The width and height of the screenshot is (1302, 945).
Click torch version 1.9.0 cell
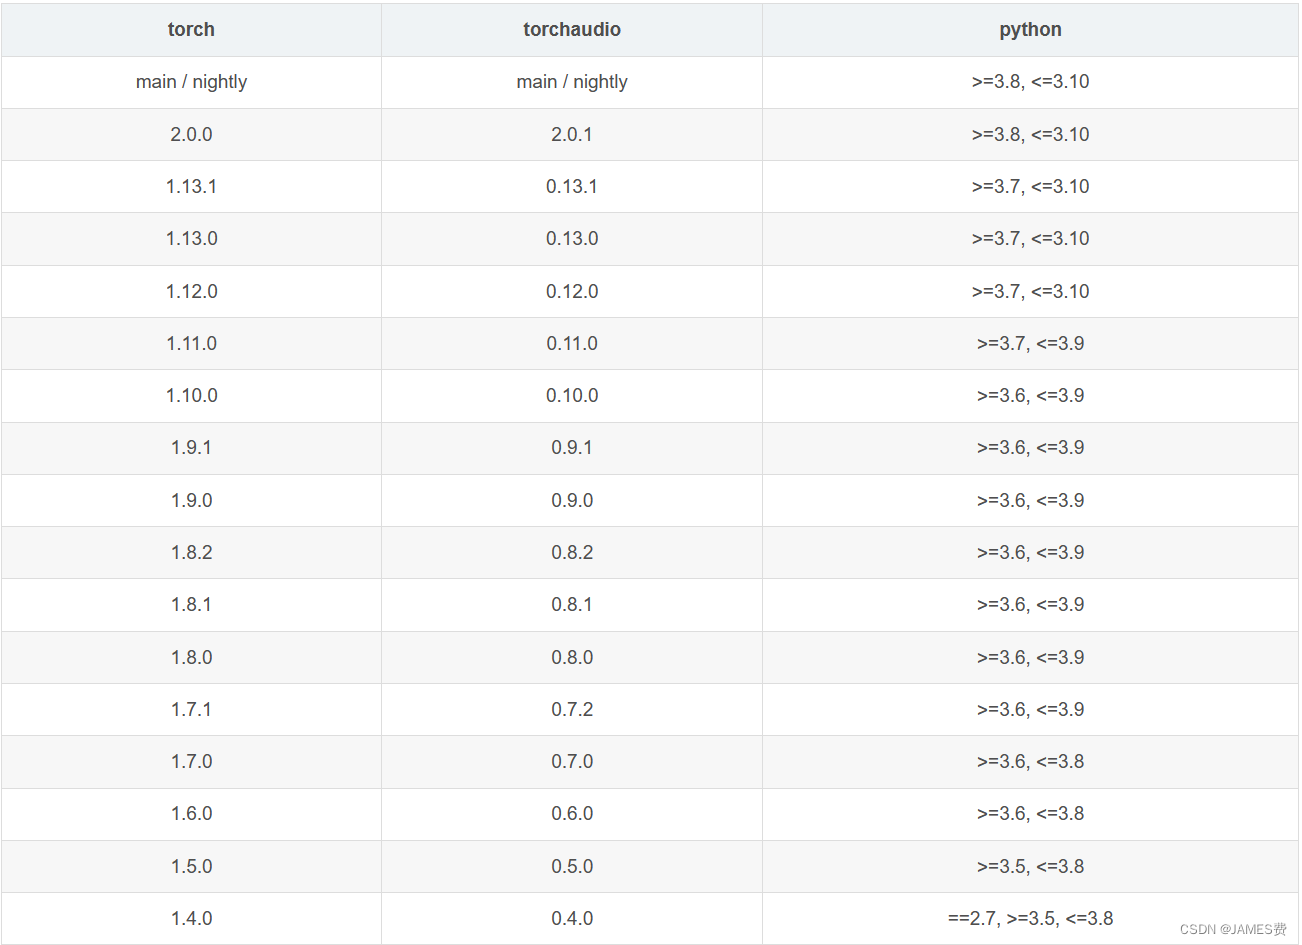click(x=191, y=501)
